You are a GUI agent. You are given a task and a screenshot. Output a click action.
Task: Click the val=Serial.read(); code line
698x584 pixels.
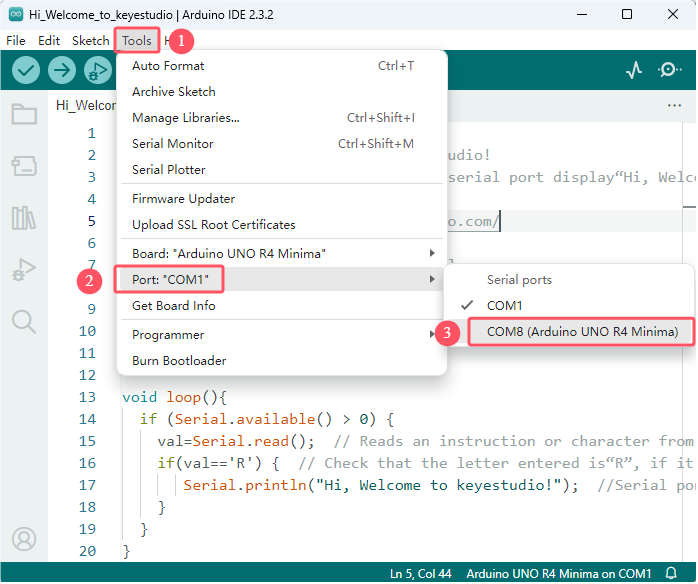(236, 442)
